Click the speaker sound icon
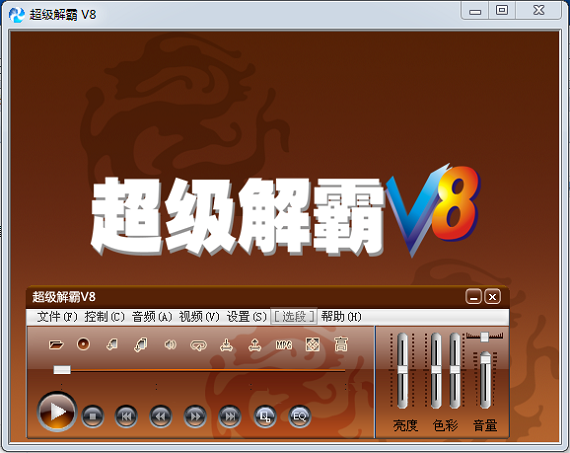Image resolution: width=570 pixels, height=453 pixels. [x=170, y=344]
